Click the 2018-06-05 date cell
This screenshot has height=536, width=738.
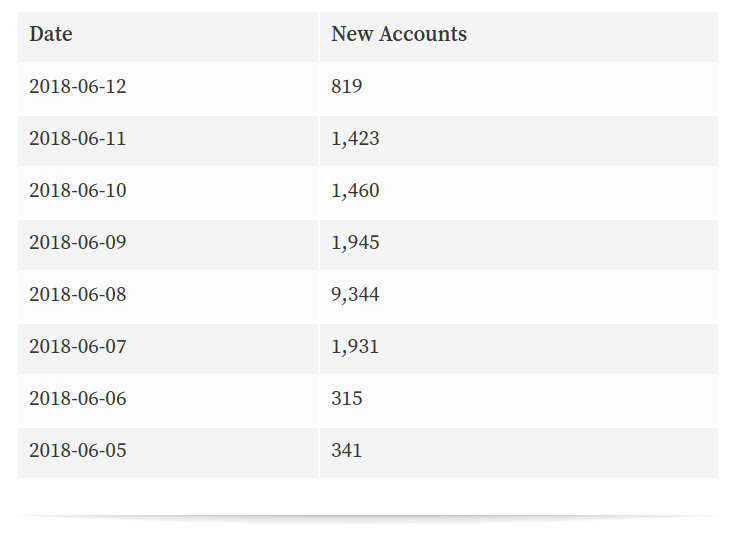(168, 453)
